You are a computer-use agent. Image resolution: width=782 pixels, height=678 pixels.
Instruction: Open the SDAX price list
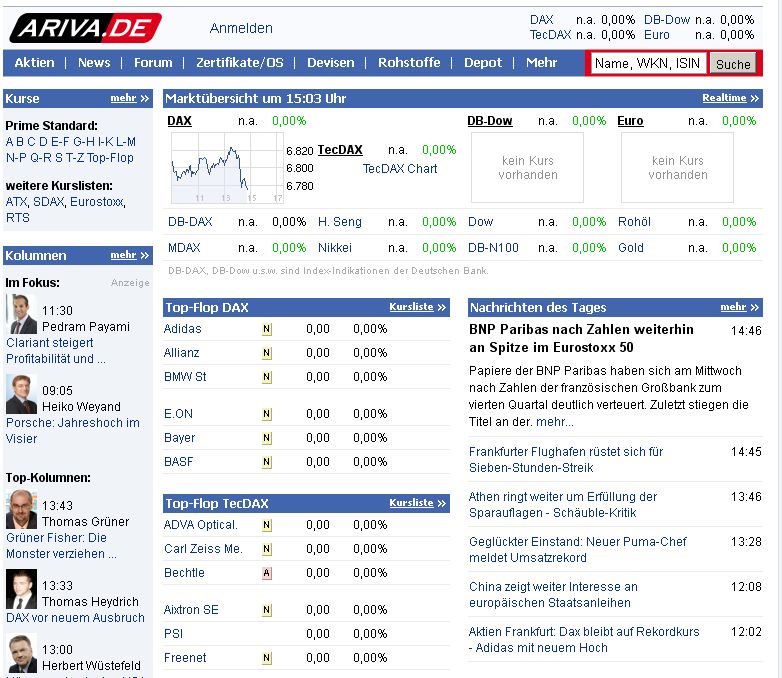[x=48, y=202]
